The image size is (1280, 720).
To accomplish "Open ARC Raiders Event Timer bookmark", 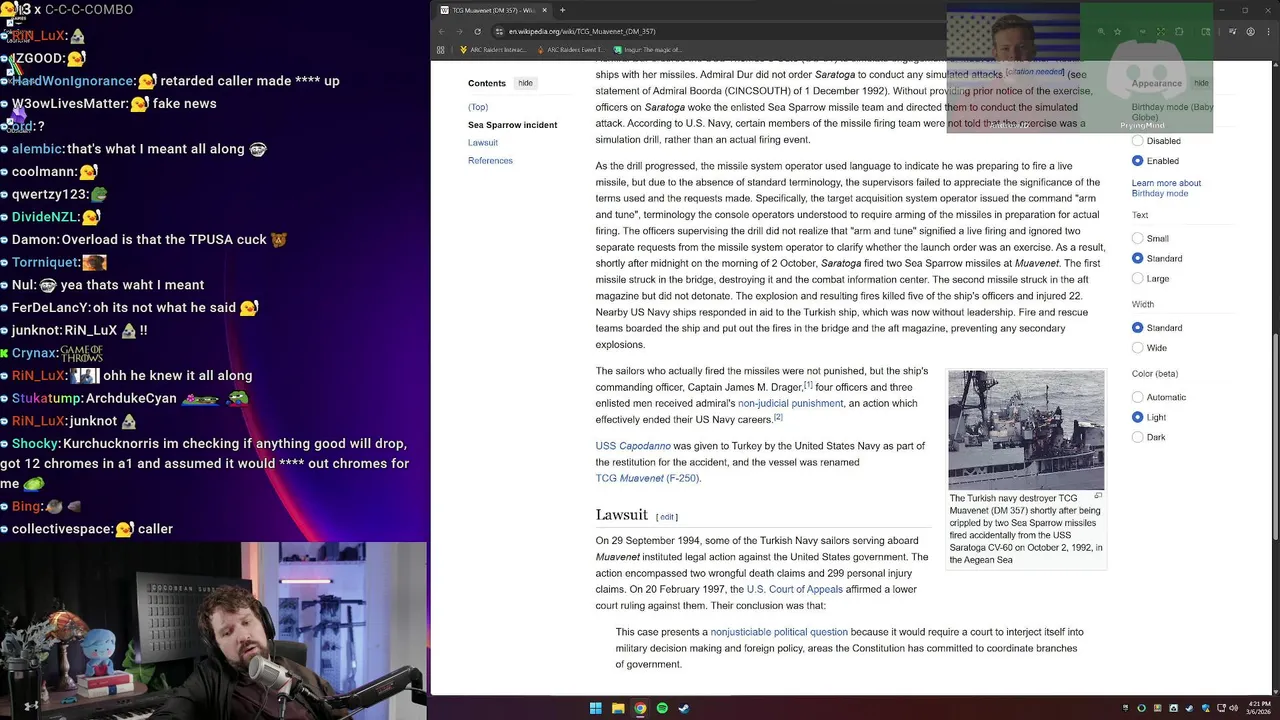I will pyautogui.click(x=570, y=49).
